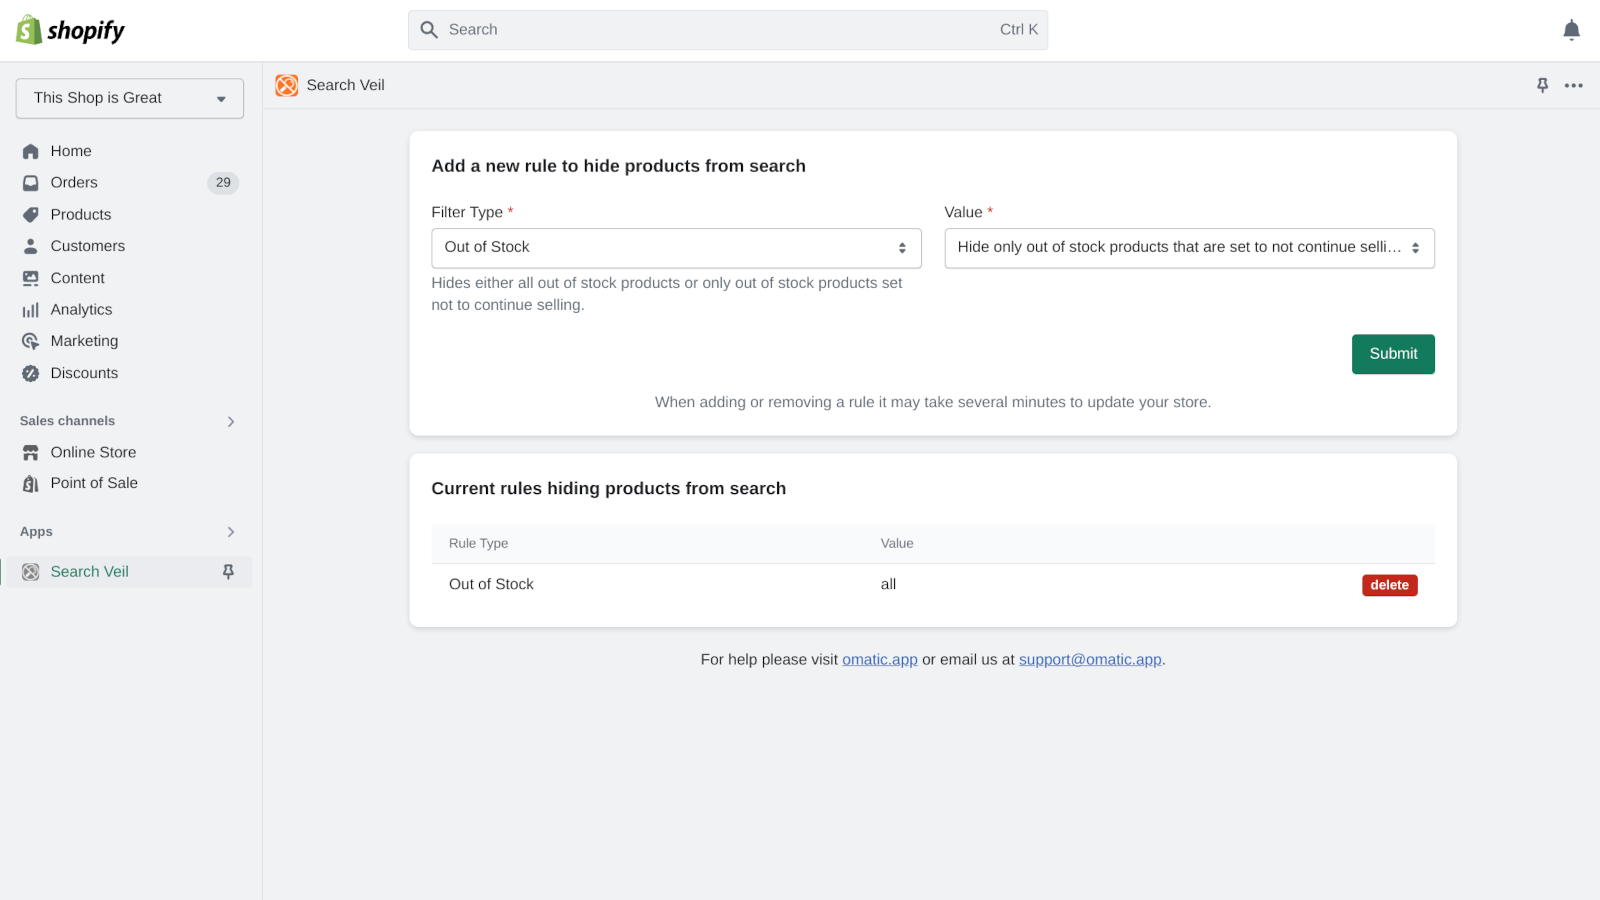1600x900 pixels.
Task: Click the Home sidebar icon
Action: (30, 150)
